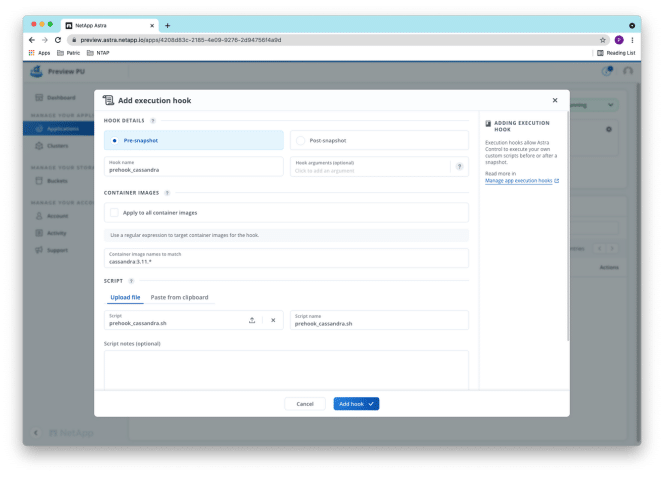Image resolution: width=665 pixels, height=477 pixels.
Task: Open Activity in the sidebar
Action: 59,233
